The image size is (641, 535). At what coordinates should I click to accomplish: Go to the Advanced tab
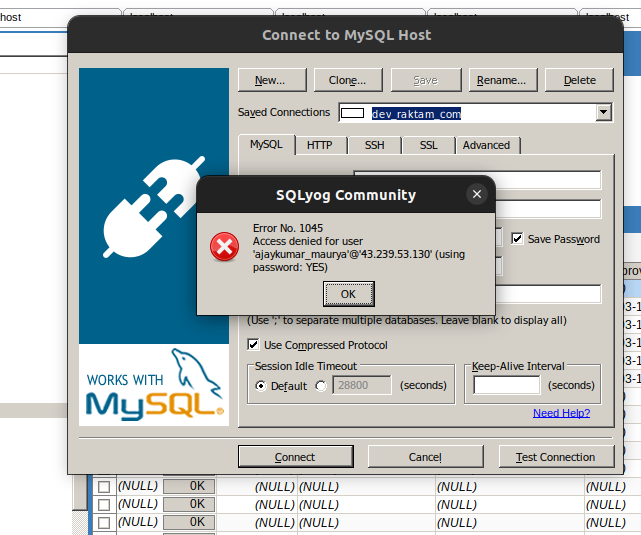486,145
